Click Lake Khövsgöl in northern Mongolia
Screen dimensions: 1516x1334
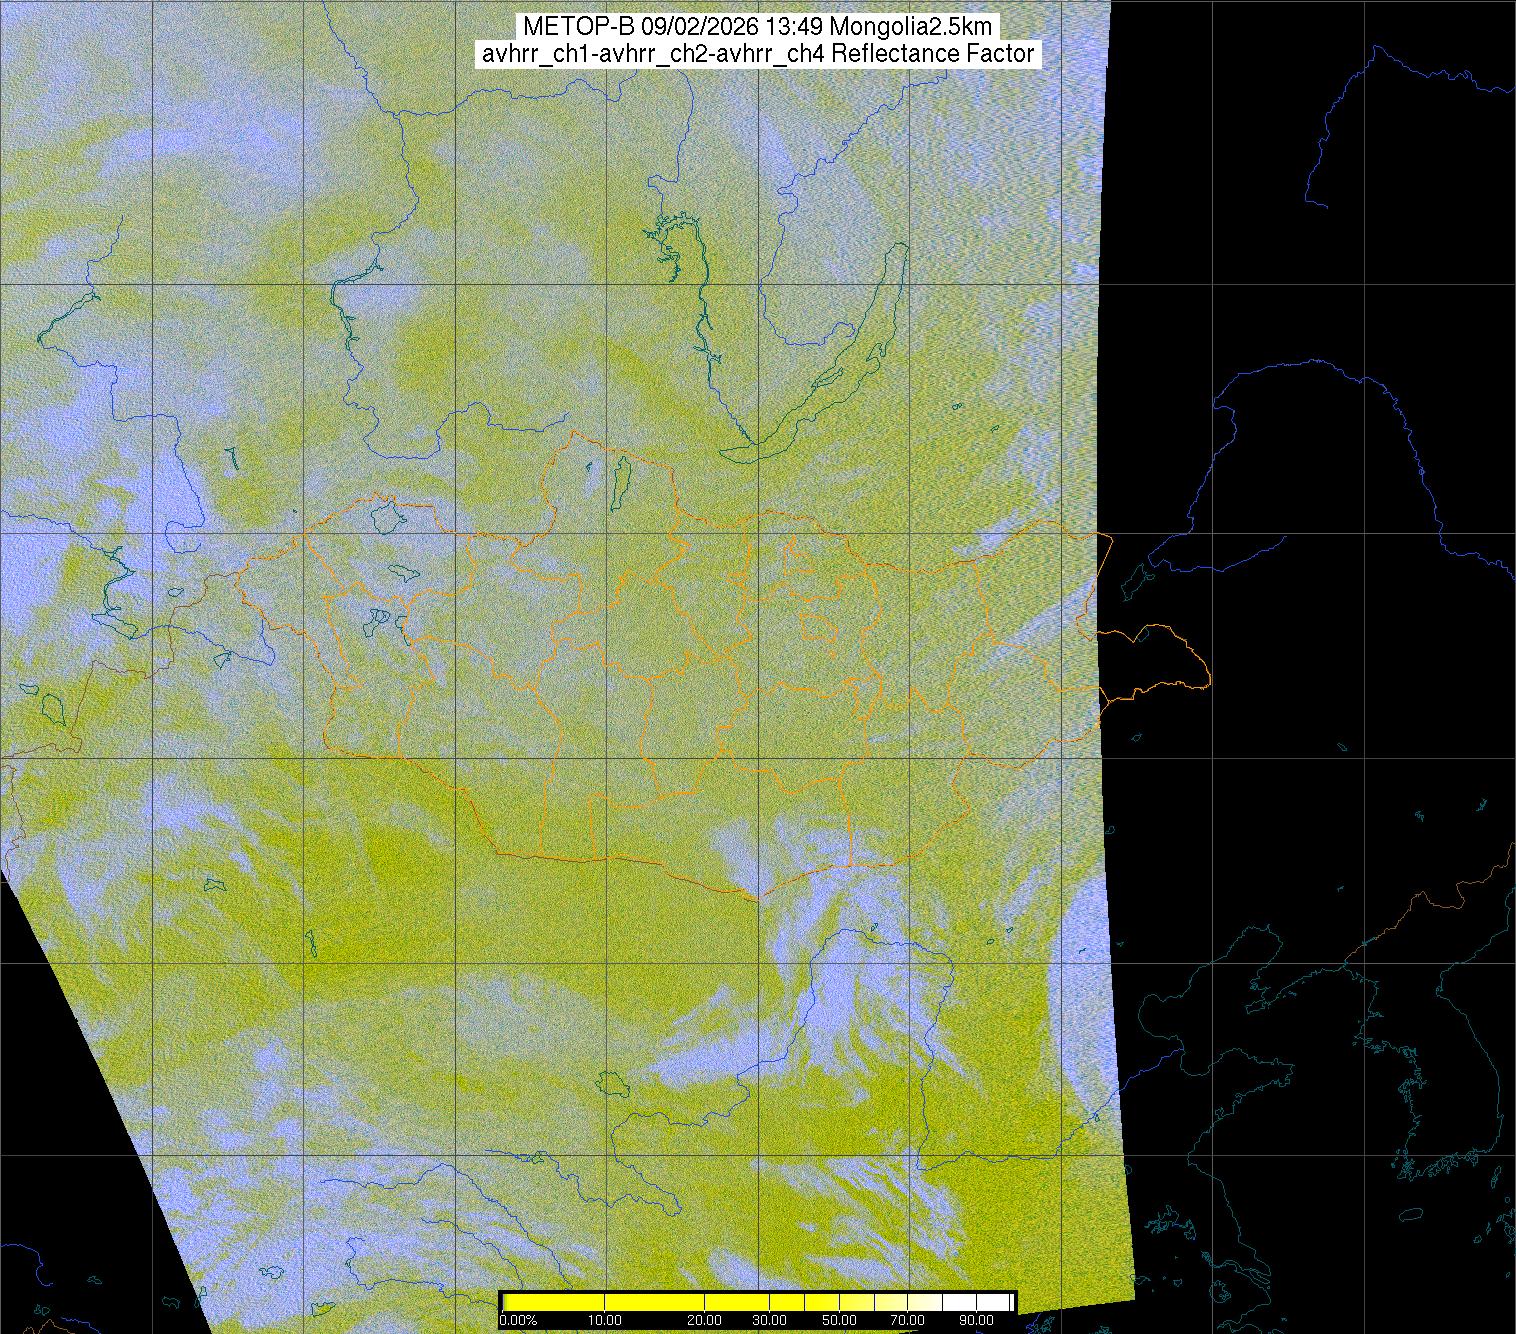pyautogui.click(x=621, y=478)
